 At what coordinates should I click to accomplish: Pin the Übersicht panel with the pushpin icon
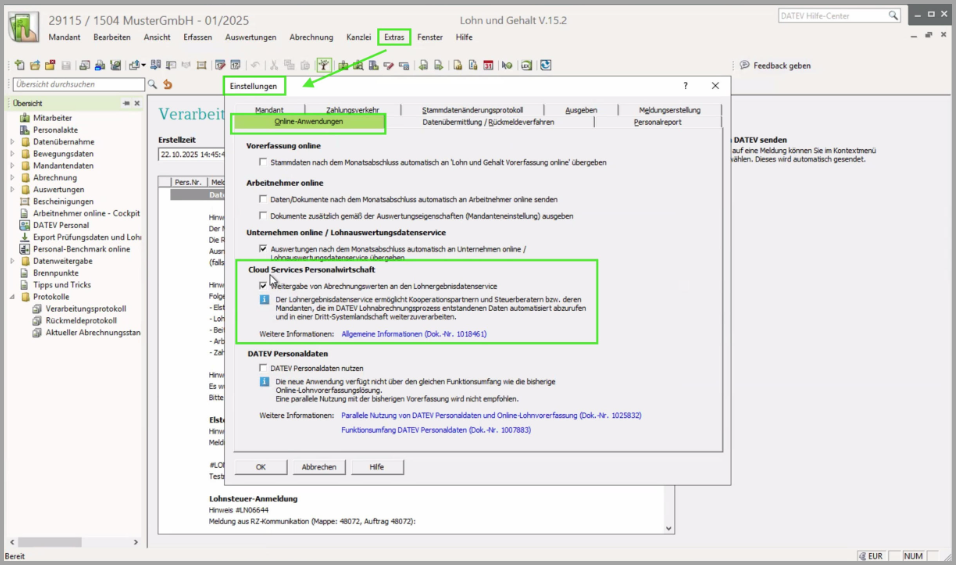125,103
